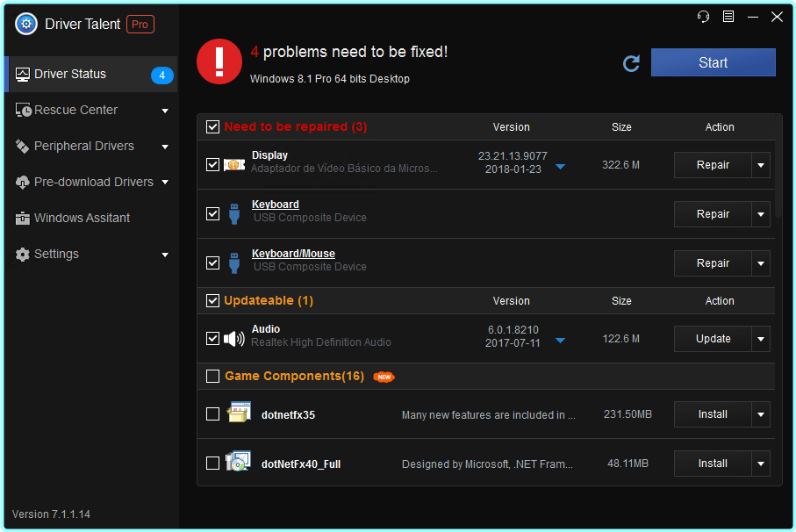Click the blue 4 notification badge
Viewport: 796px width, 532px height.
(x=162, y=75)
